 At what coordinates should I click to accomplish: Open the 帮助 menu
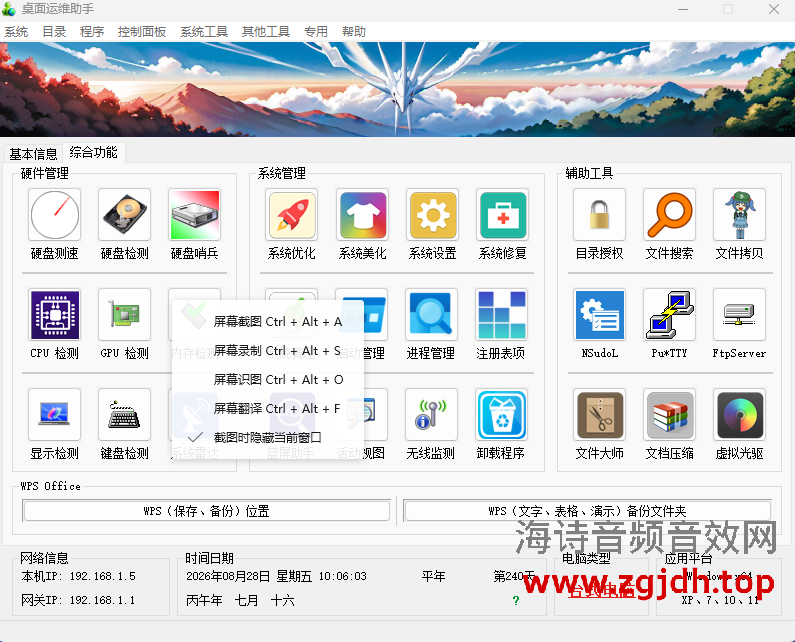354,32
